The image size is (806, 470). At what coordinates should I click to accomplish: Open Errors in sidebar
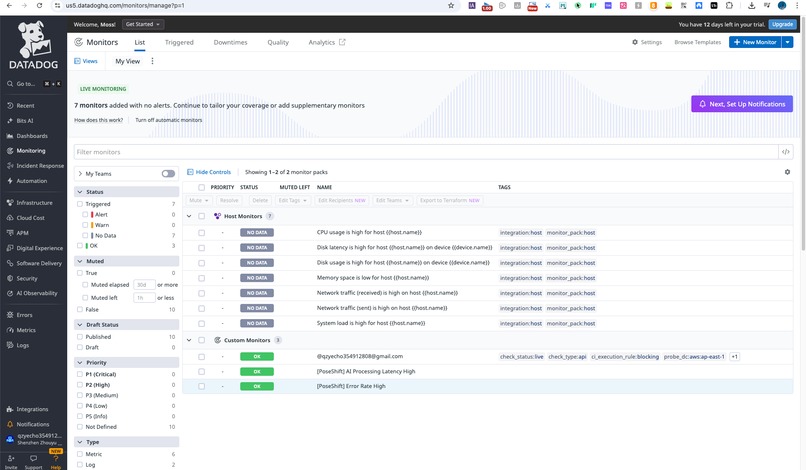24,315
